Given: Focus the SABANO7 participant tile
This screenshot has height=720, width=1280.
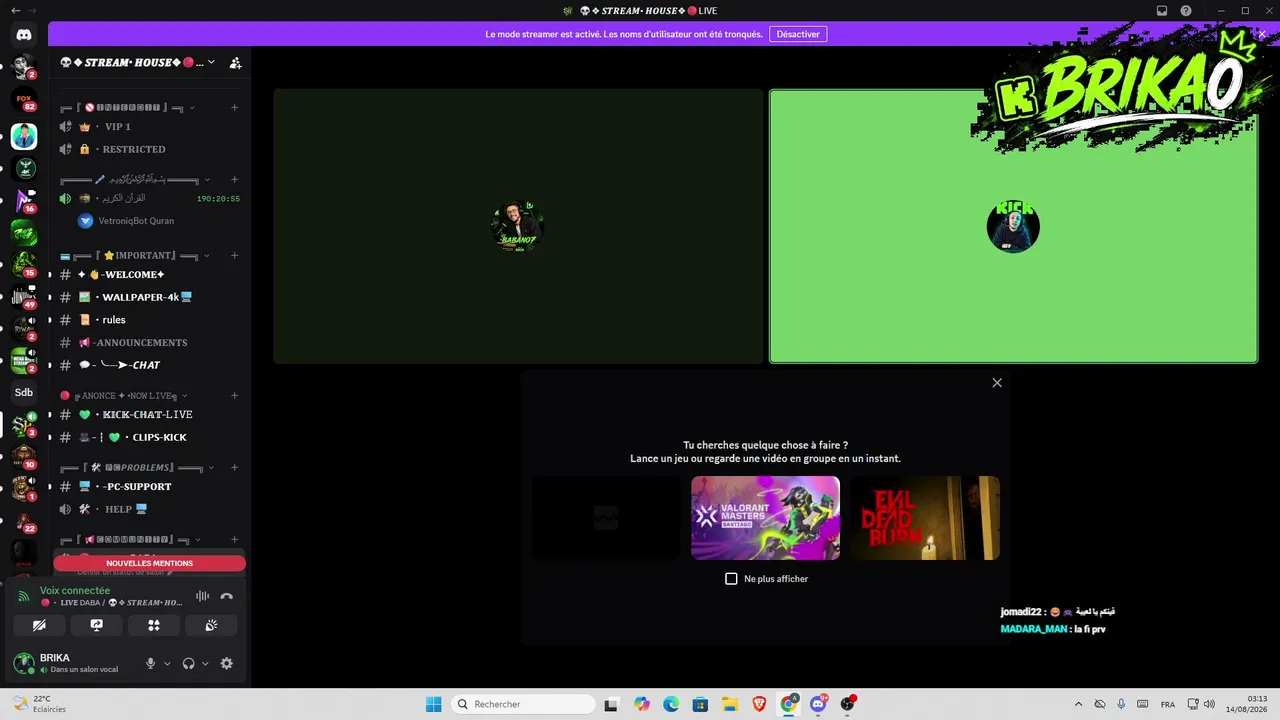Looking at the screenshot, I should click(x=518, y=226).
